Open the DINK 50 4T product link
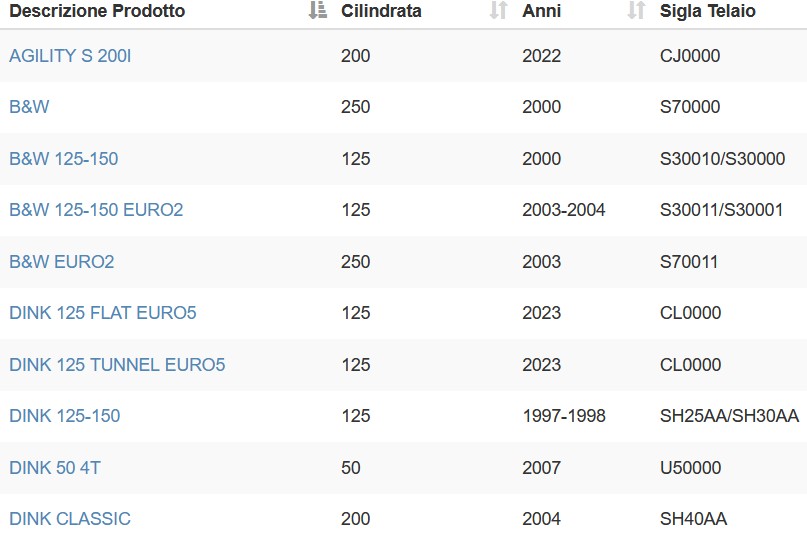807x533 pixels. (x=55, y=468)
